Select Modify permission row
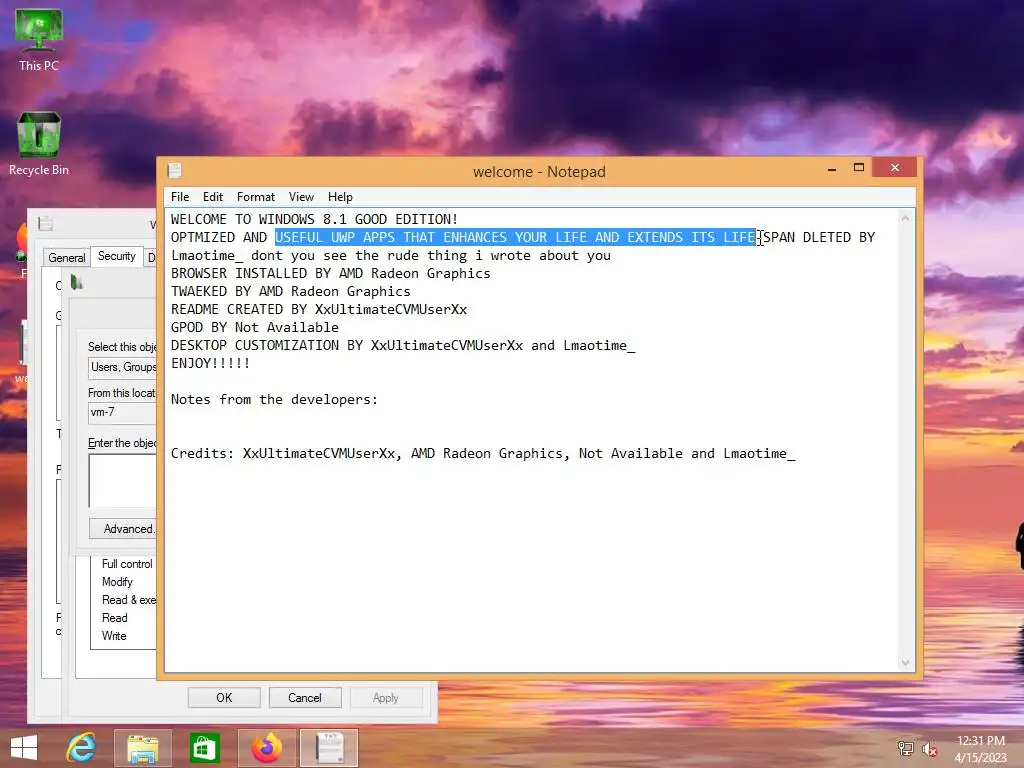 117,582
